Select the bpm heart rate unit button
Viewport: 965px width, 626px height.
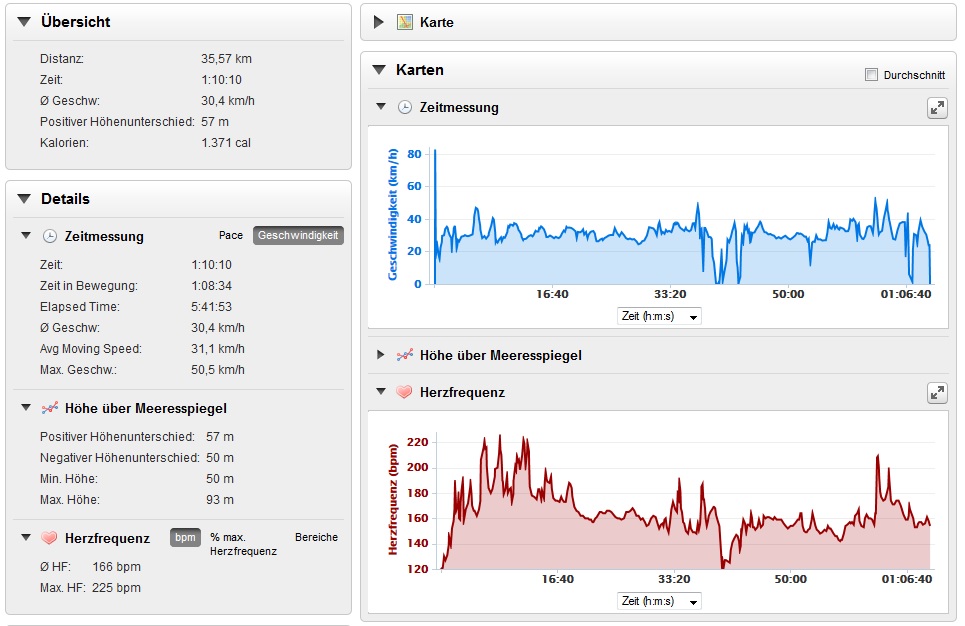click(x=185, y=538)
